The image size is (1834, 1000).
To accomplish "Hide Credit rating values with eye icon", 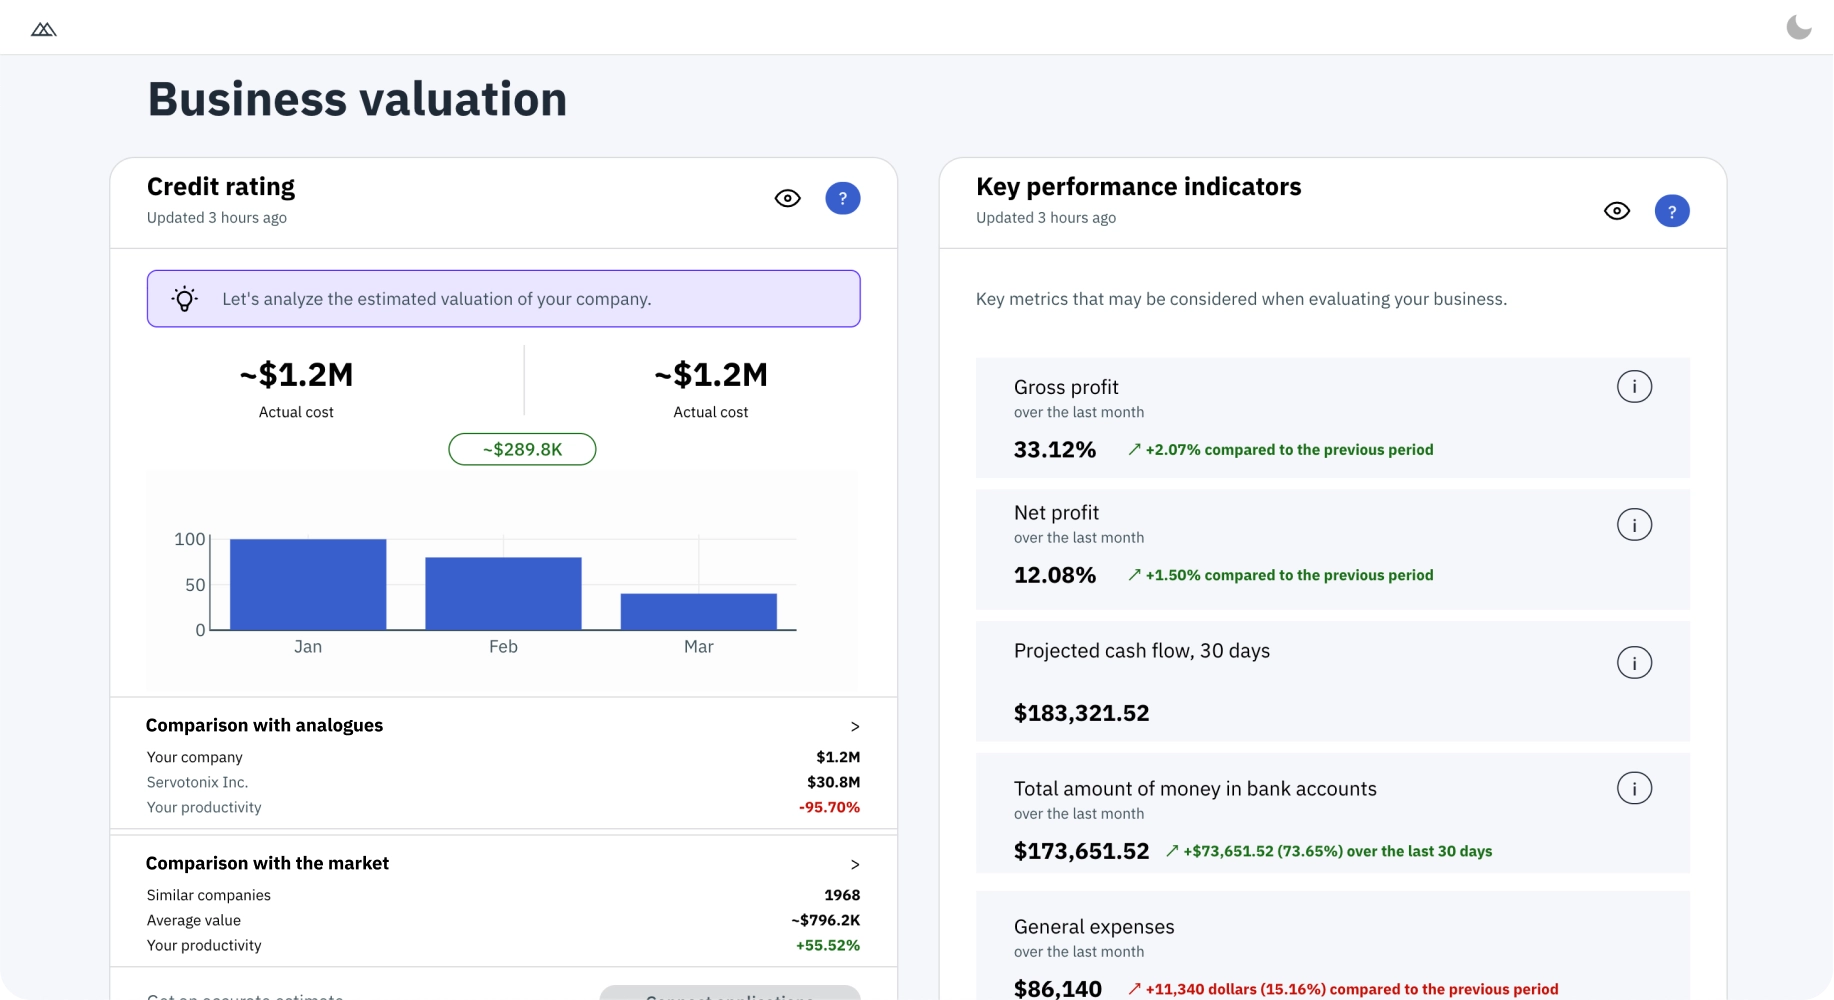I will pos(788,198).
